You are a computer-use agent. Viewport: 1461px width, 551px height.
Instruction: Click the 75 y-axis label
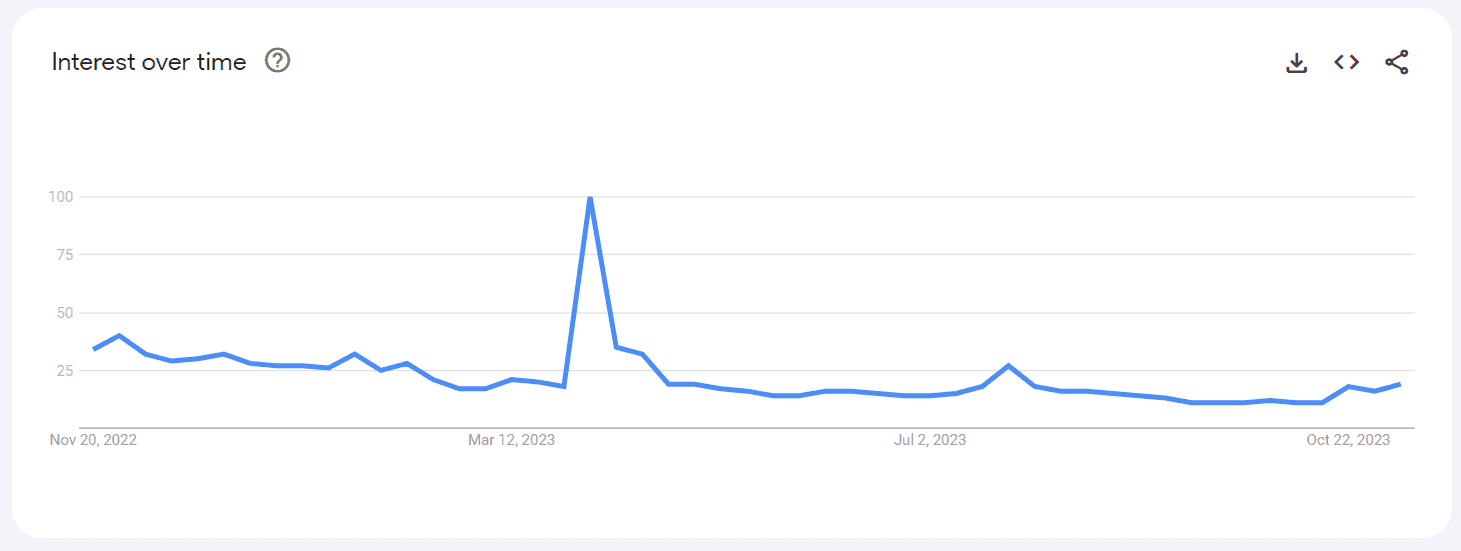tap(65, 255)
